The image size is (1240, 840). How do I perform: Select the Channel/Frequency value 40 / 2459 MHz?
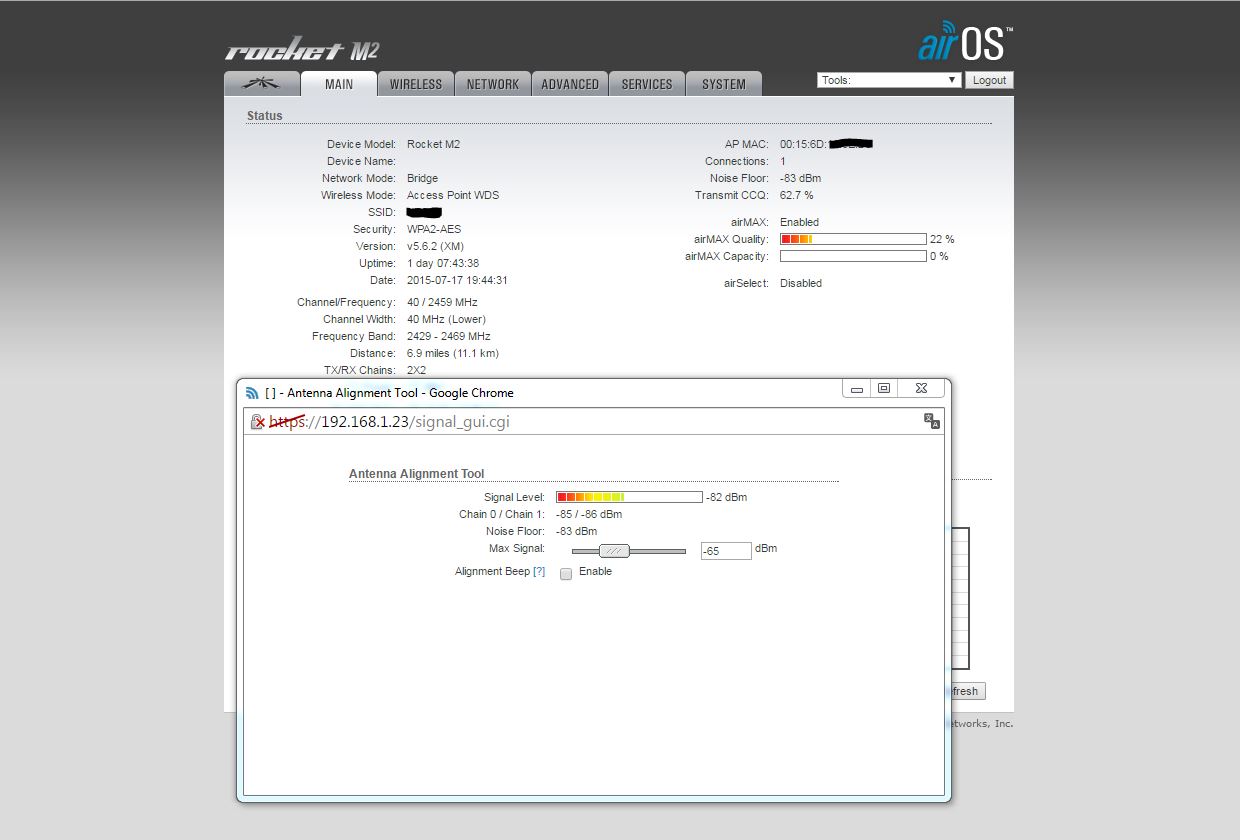(442, 302)
